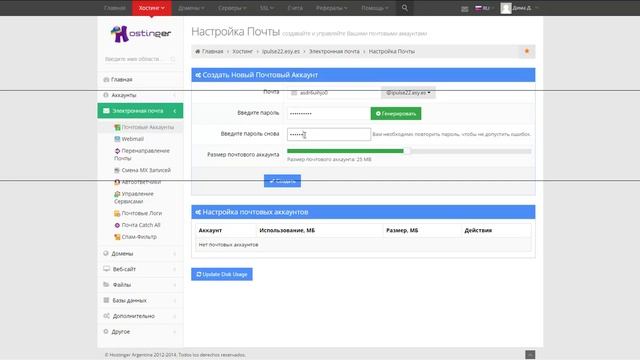Click the Действия column header
This screenshot has height=360, width=640.
click(x=478, y=230)
